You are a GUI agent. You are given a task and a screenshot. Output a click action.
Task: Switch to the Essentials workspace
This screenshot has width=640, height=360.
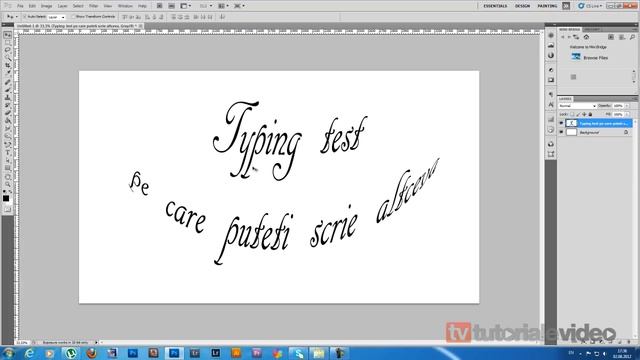(x=495, y=6)
